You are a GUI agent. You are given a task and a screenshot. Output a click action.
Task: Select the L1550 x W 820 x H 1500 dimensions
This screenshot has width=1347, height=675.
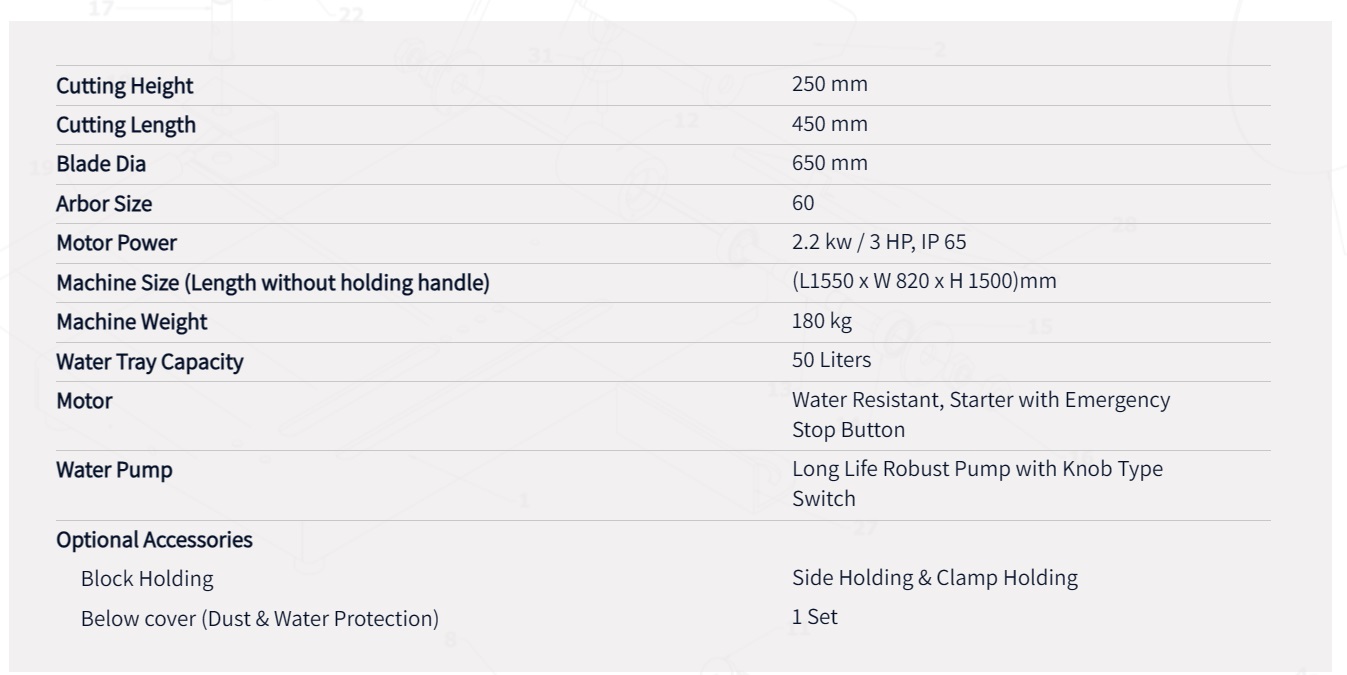pos(924,281)
